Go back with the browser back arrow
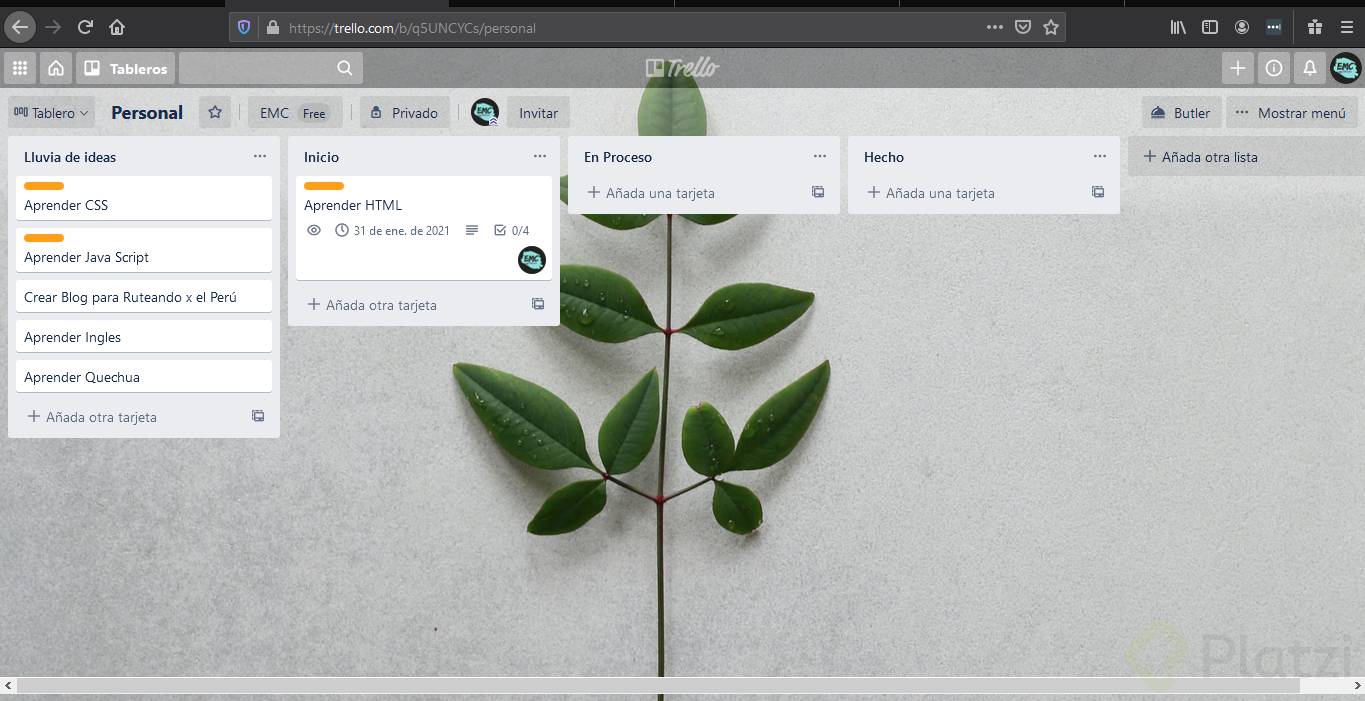The image size is (1365, 701). (x=20, y=27)
